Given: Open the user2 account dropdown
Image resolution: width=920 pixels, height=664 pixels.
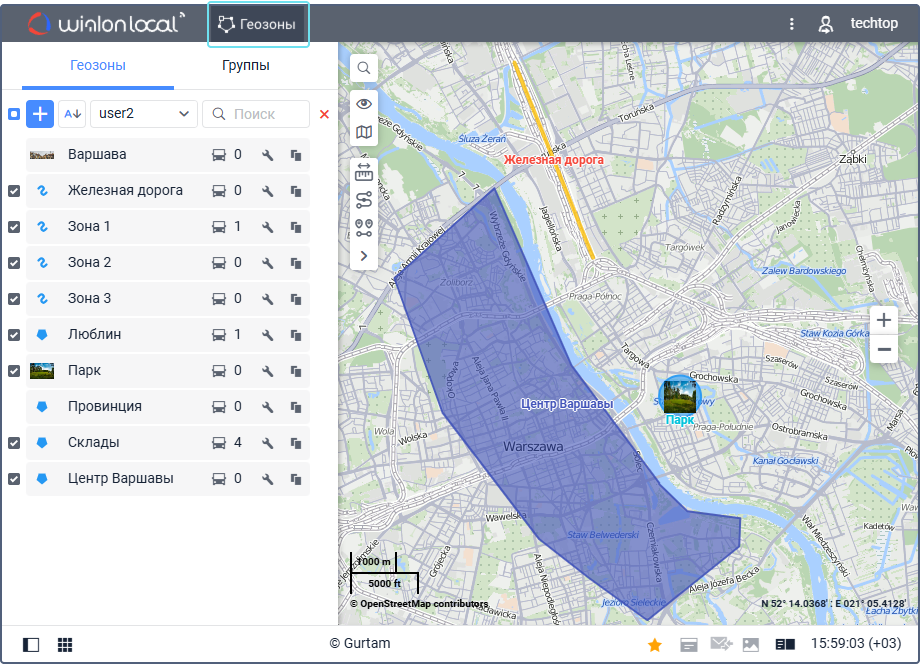Looking at the screenshot, I should [x=143, y=114].
